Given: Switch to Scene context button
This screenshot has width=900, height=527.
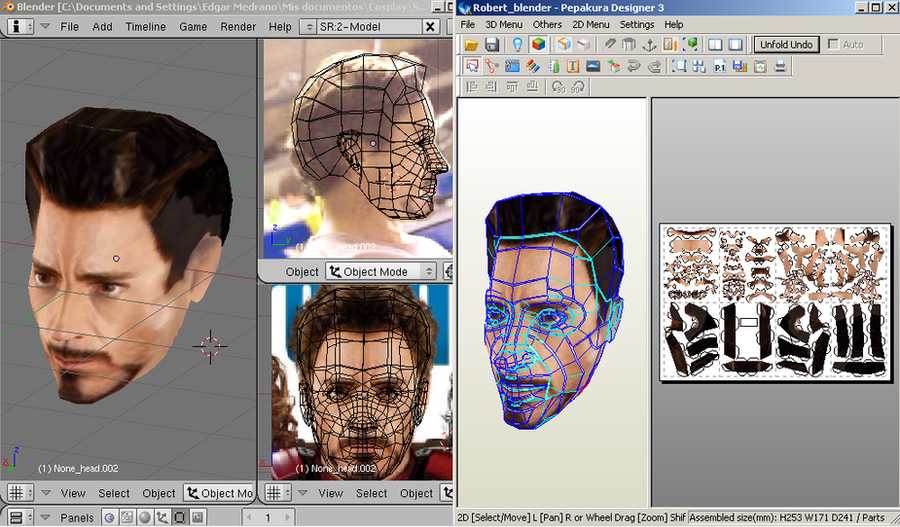Looking at the screenshot, I should point(197,517).
